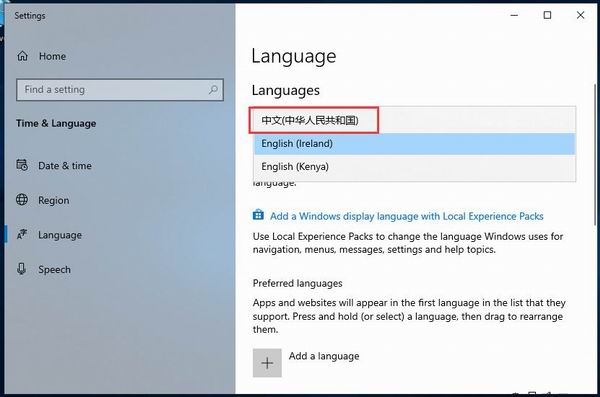600x397 pixels.
Task: Open the Home settings page
Action: pos(52,56)
